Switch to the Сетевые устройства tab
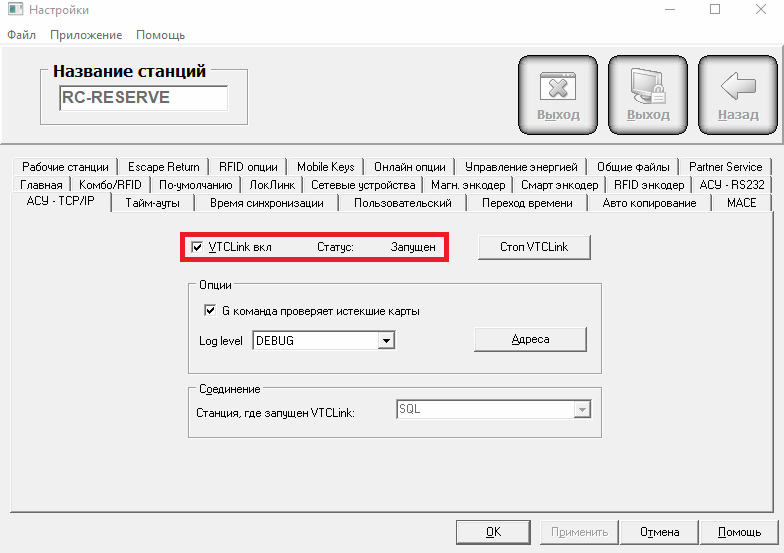784x553 pixels. pyautogui.click(x=363, y=184)
